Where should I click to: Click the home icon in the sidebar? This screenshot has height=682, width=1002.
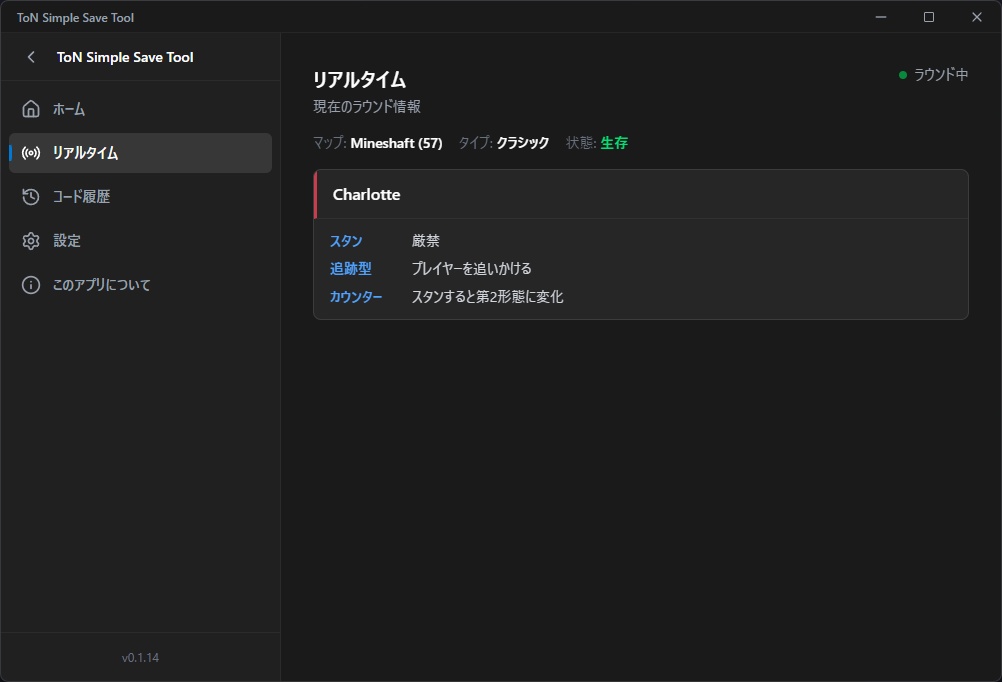coord(31,109)
